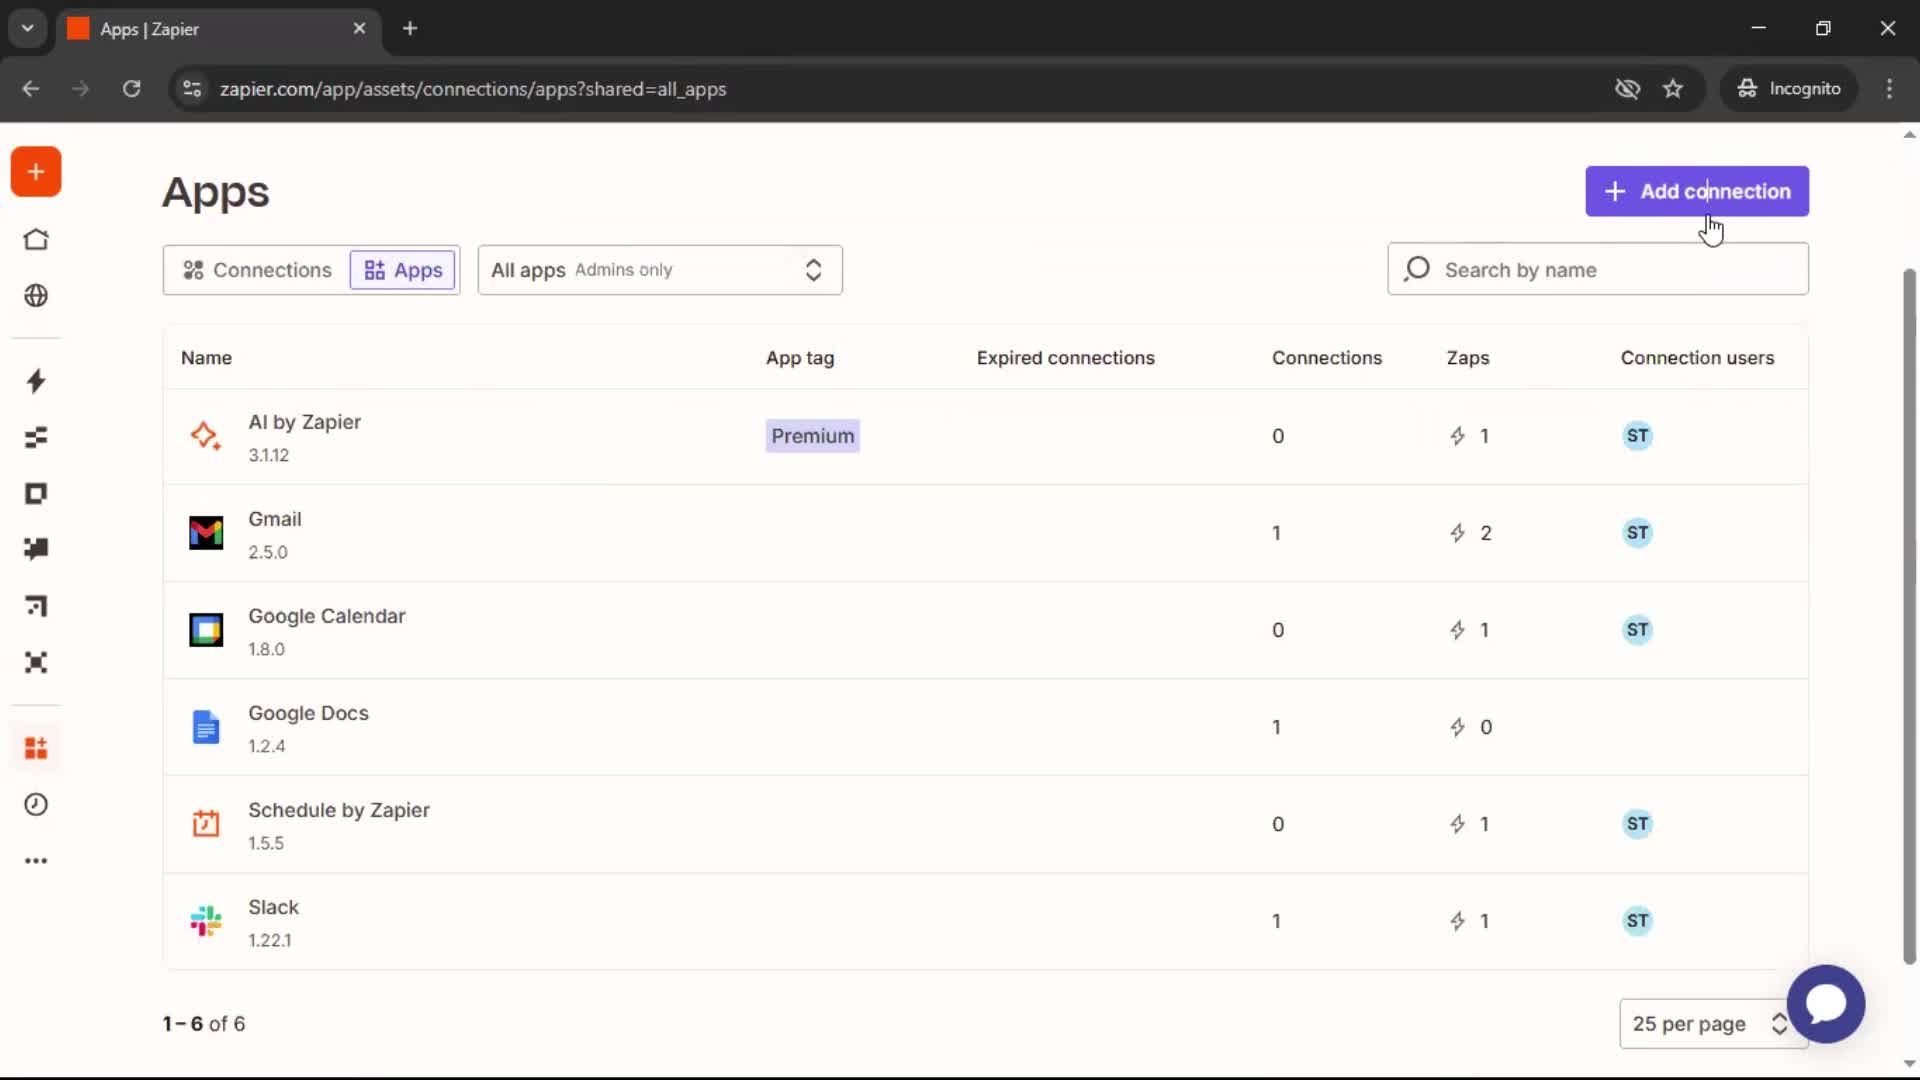Open the Agents icon in sidebar

[36, 662]
